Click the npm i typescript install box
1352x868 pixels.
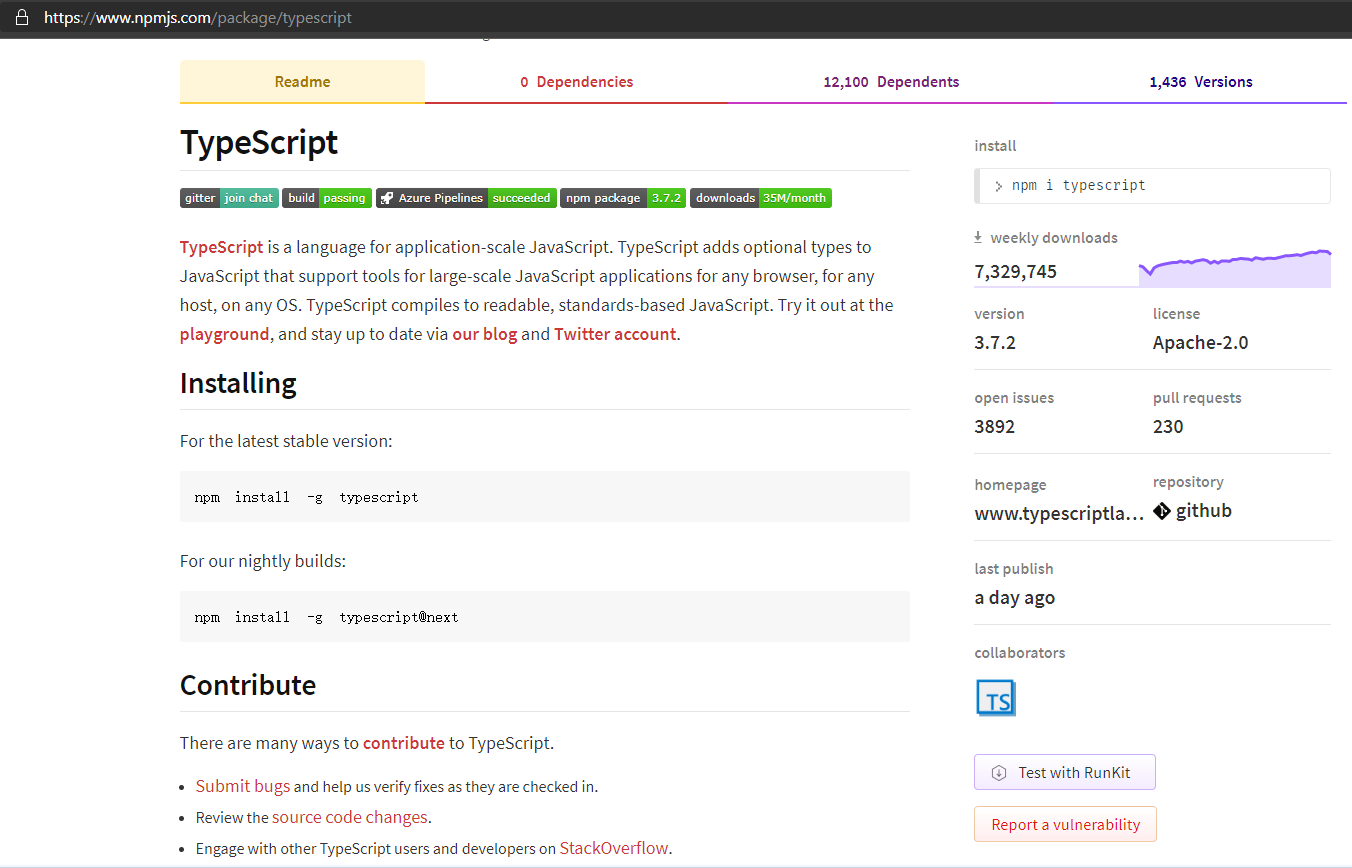1152,185
